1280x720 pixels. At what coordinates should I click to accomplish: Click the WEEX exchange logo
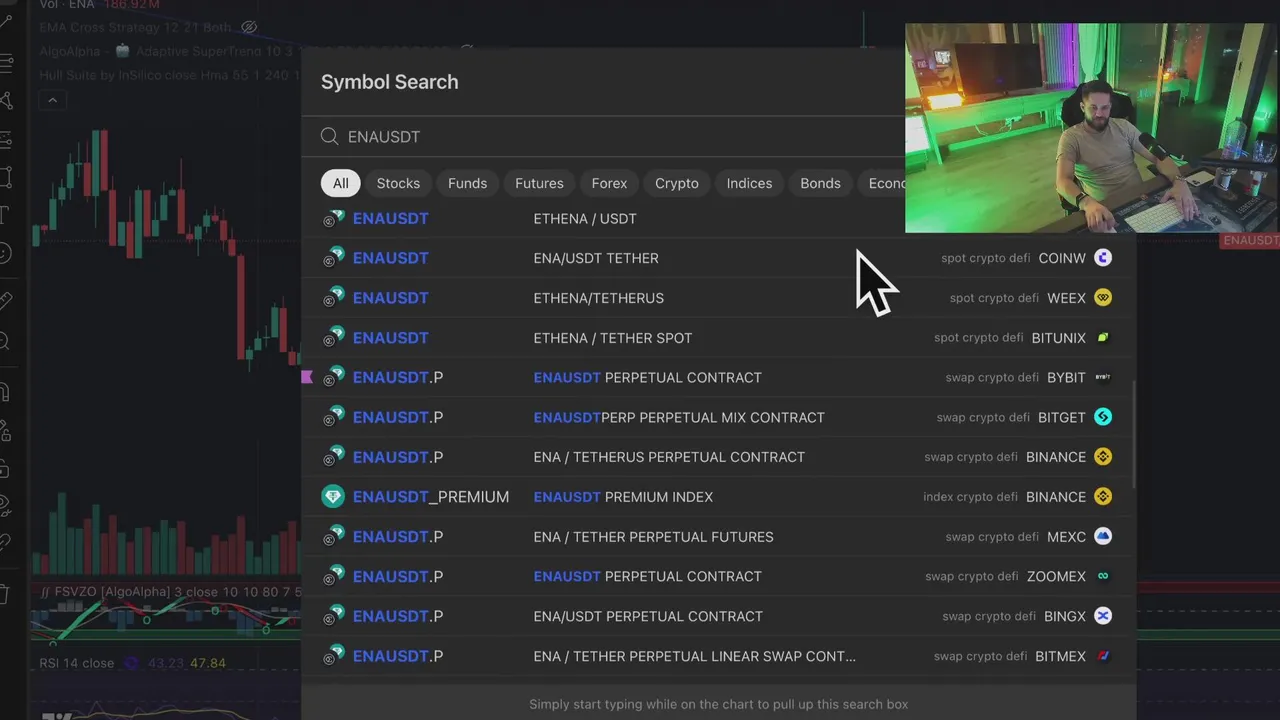pyautogui.click(x=1103, y=298)
